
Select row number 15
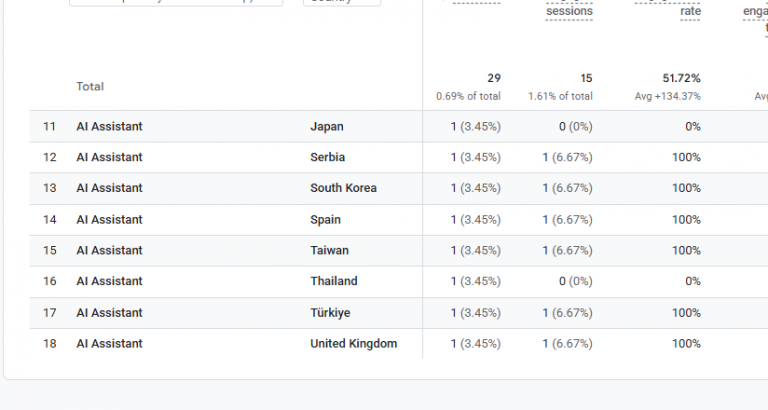pos(49,251)
